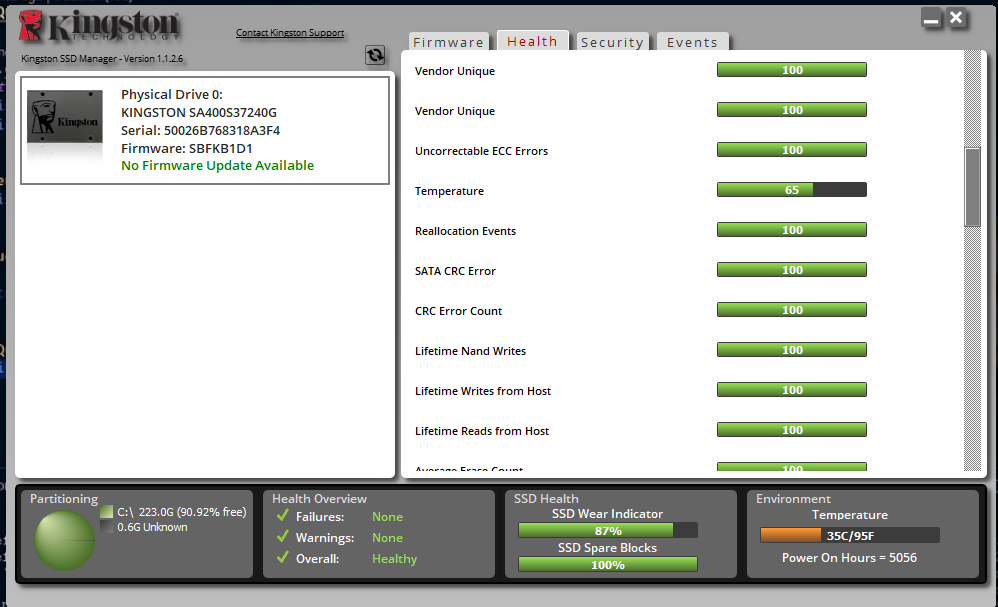Viewport: 998px width, 607px height.
Task: Click the partitioning pie chart
Action: click(x=64, y=540)
